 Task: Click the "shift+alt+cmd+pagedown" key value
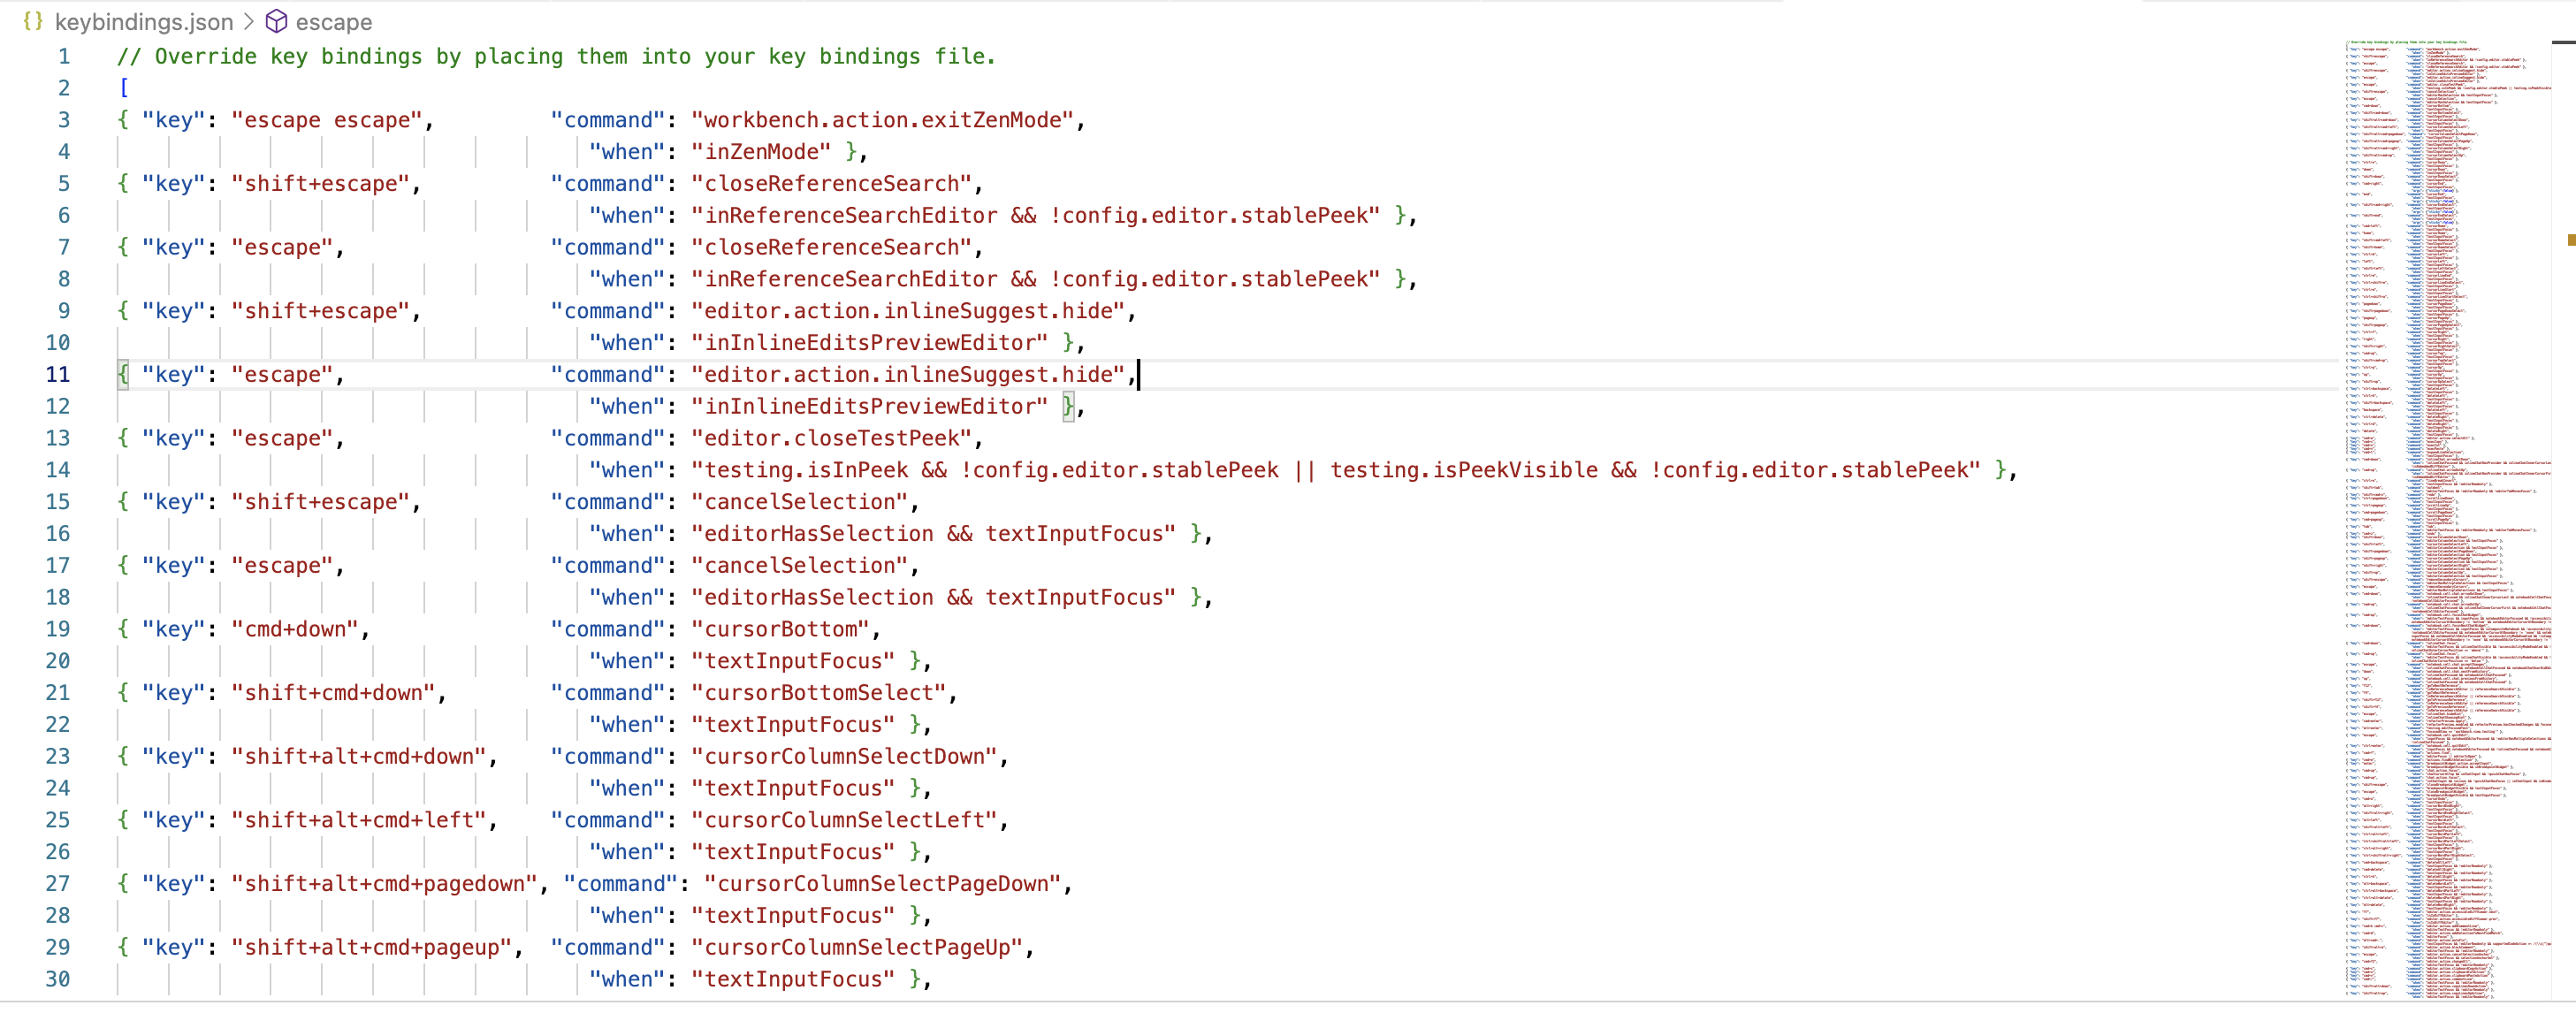pyautogui.click(x=384, y=884)
